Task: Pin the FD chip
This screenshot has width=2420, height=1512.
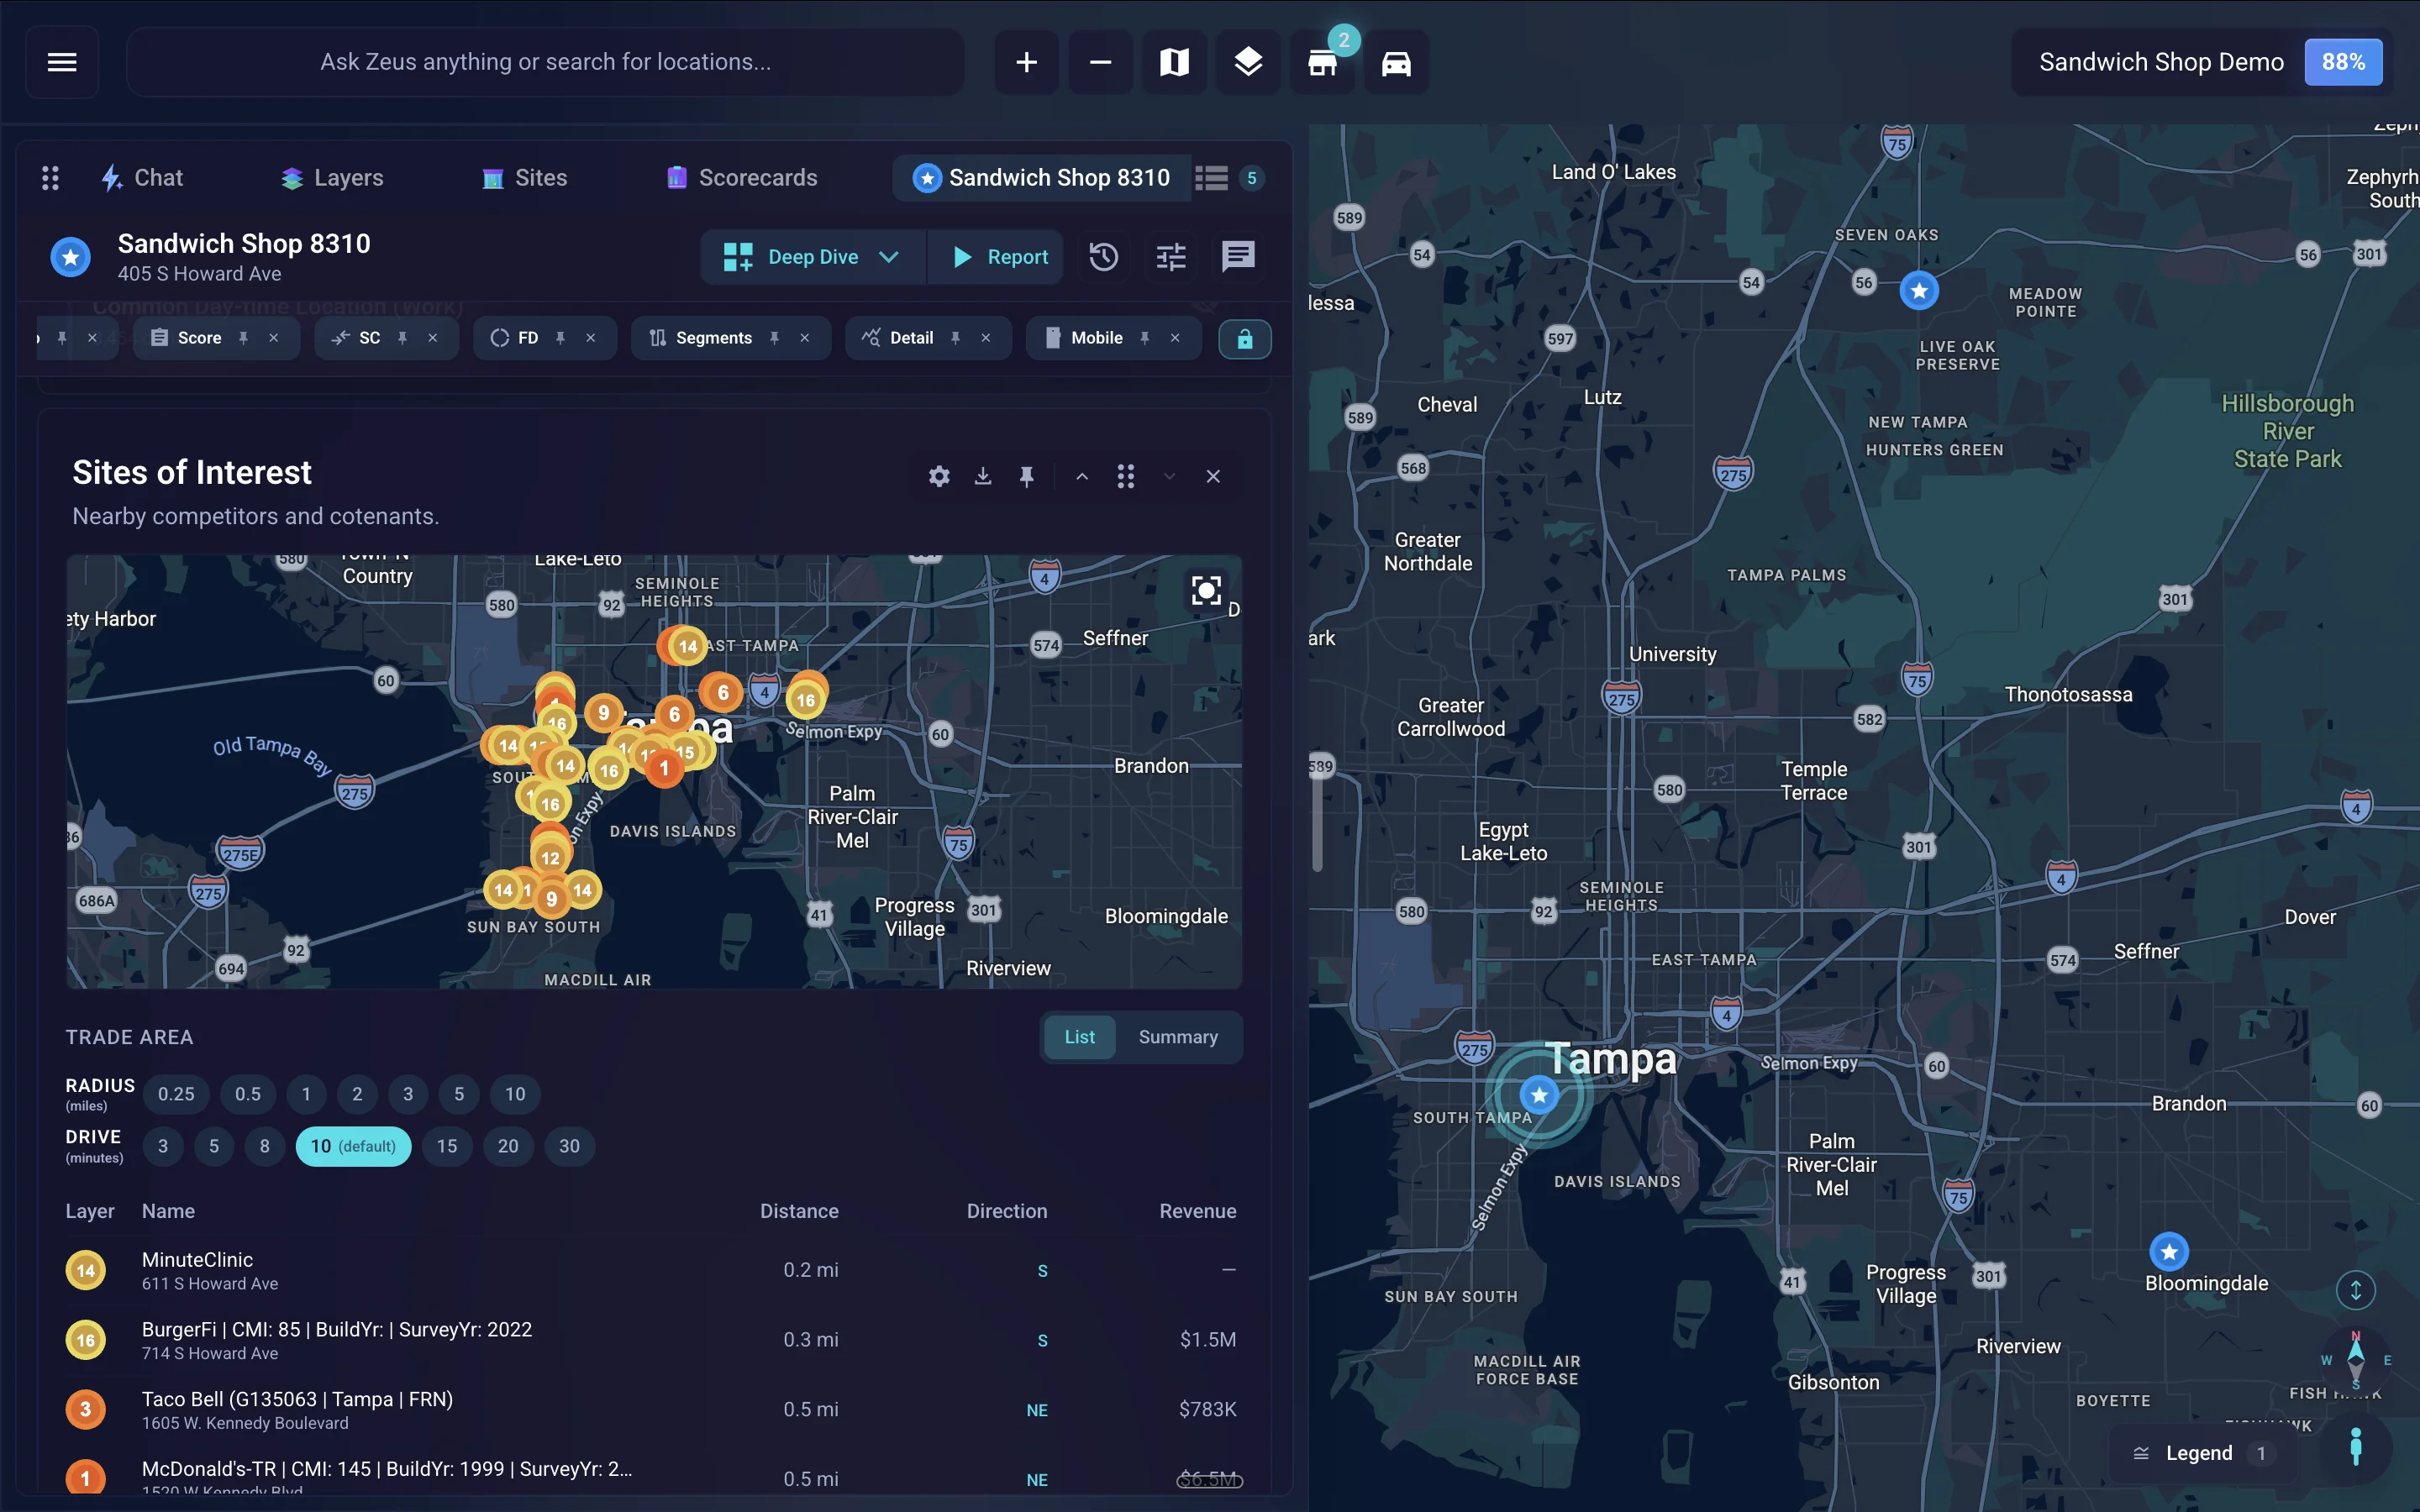Action: pos(560,338)
